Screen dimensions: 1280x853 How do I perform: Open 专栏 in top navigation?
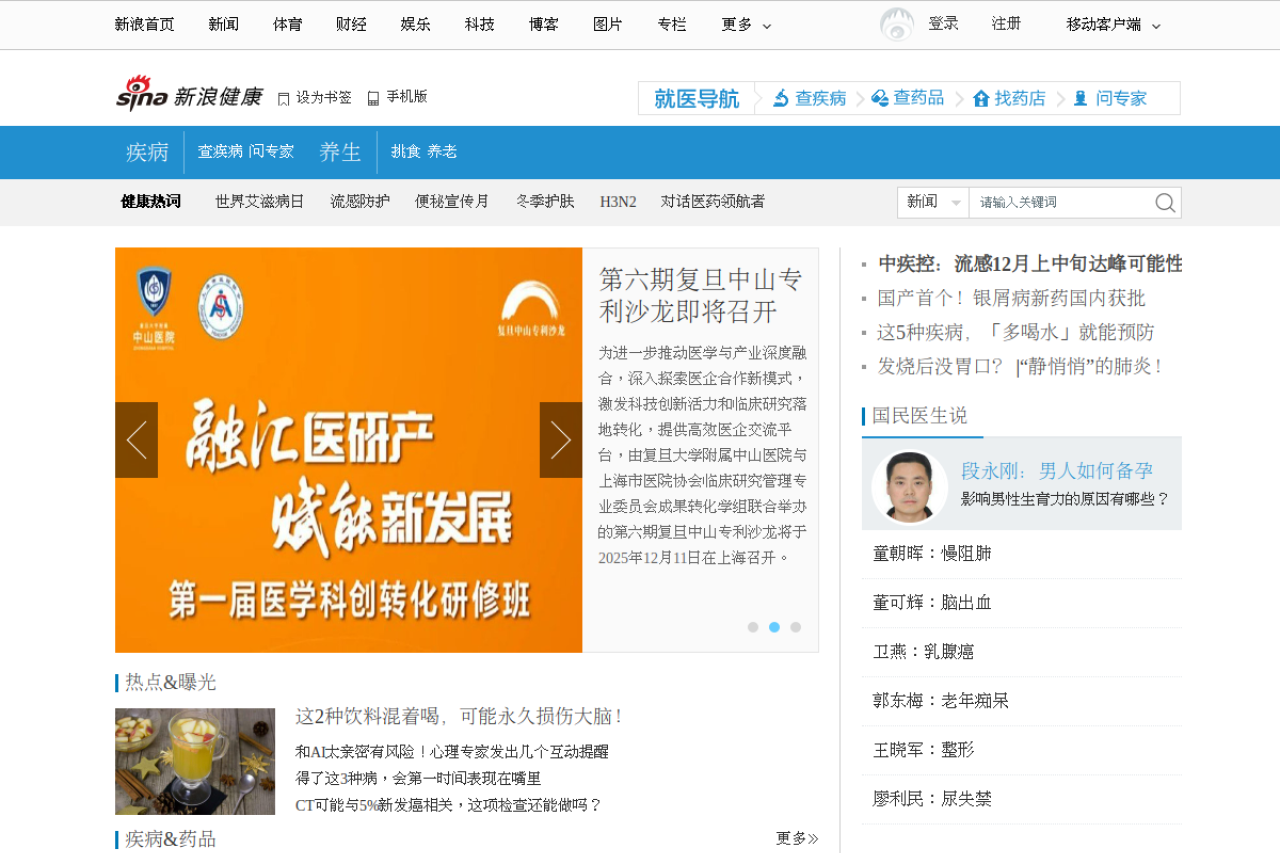(x=672, y=25)
